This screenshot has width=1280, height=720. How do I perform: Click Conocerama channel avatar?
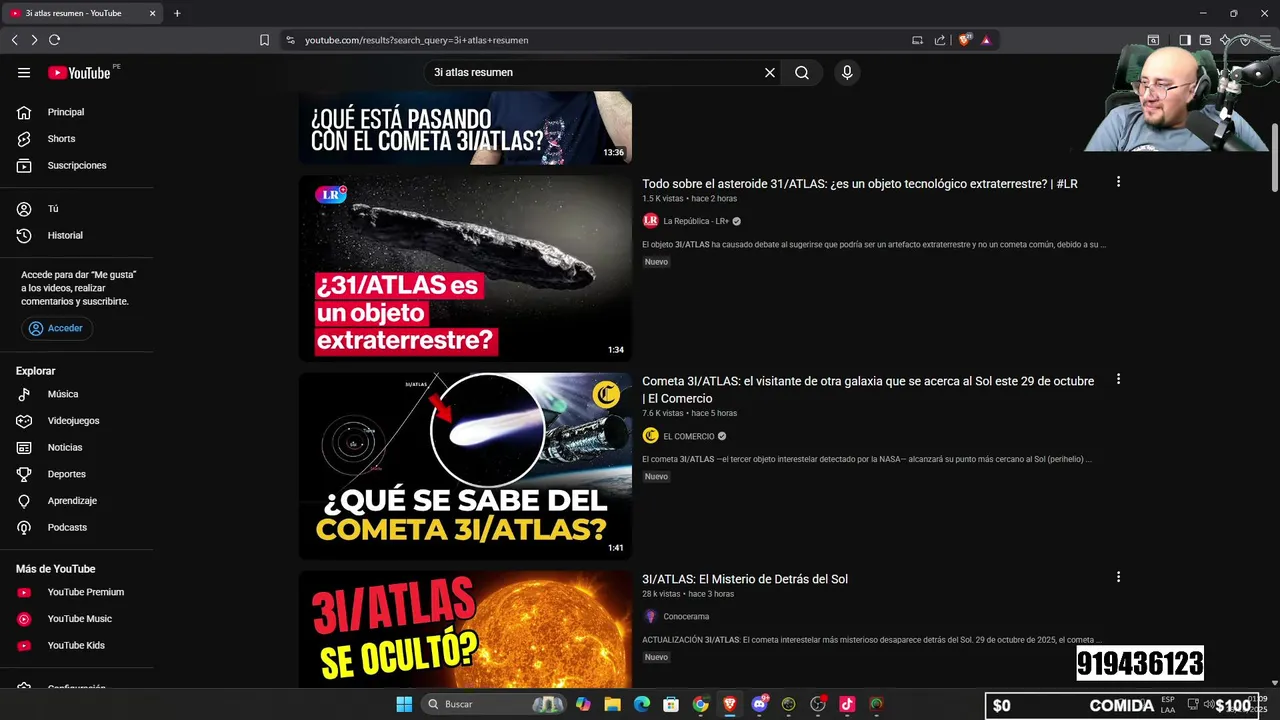(x=650, y=617)
